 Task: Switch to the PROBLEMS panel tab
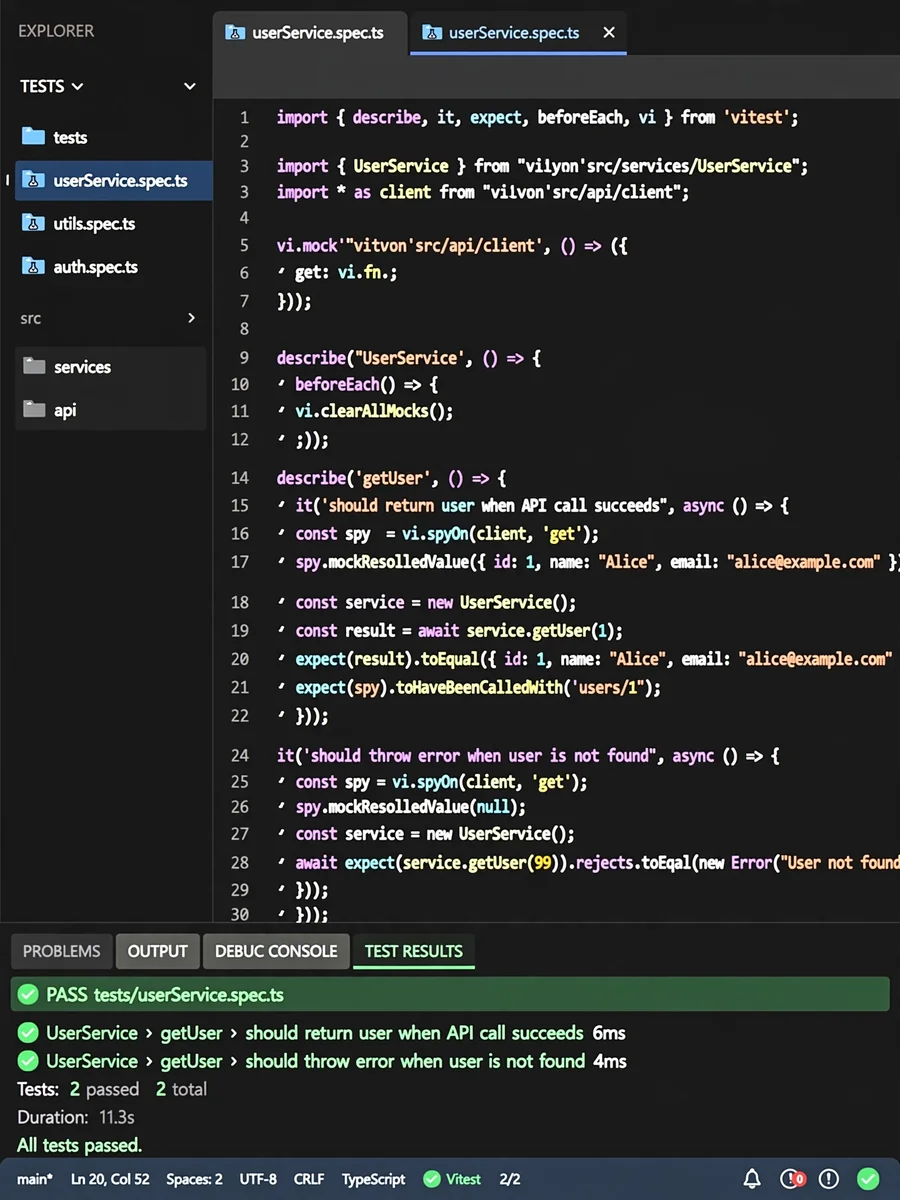61,951
